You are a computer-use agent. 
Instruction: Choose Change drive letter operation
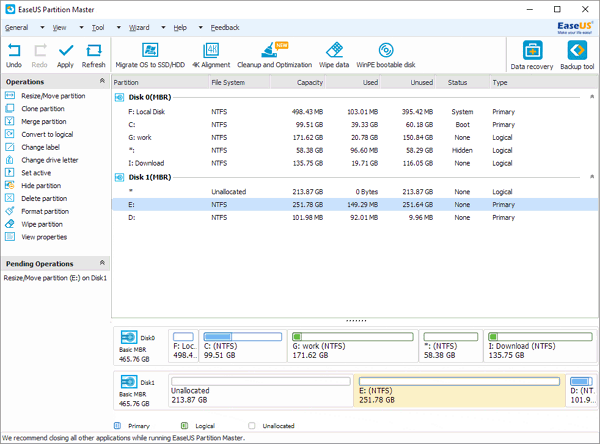[42, 160]
